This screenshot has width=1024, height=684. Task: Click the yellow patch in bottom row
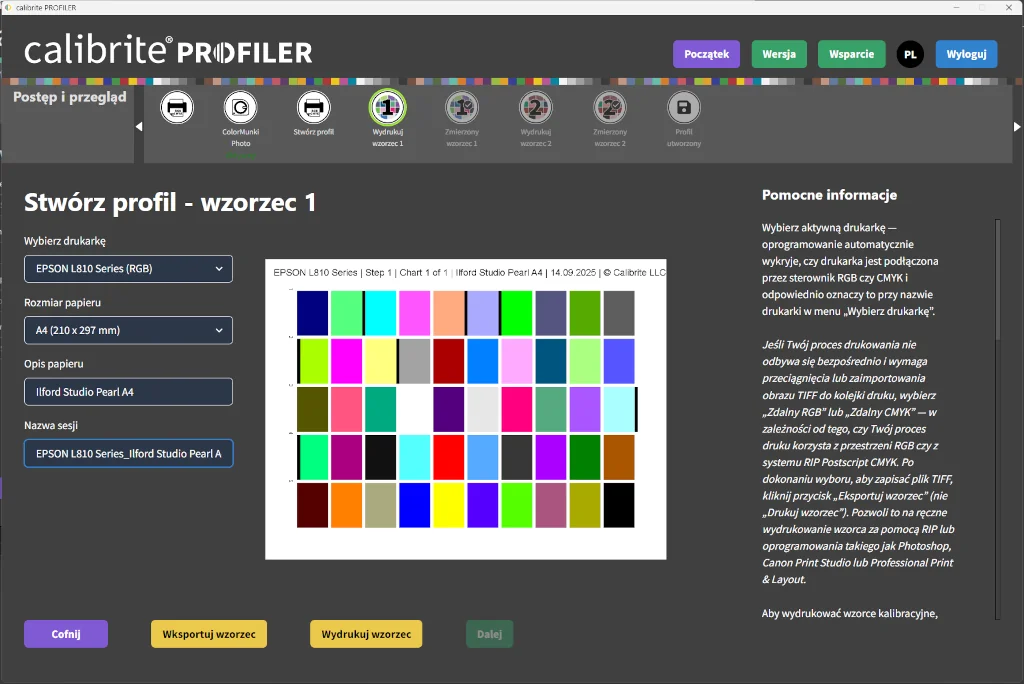tap(449, 505)
